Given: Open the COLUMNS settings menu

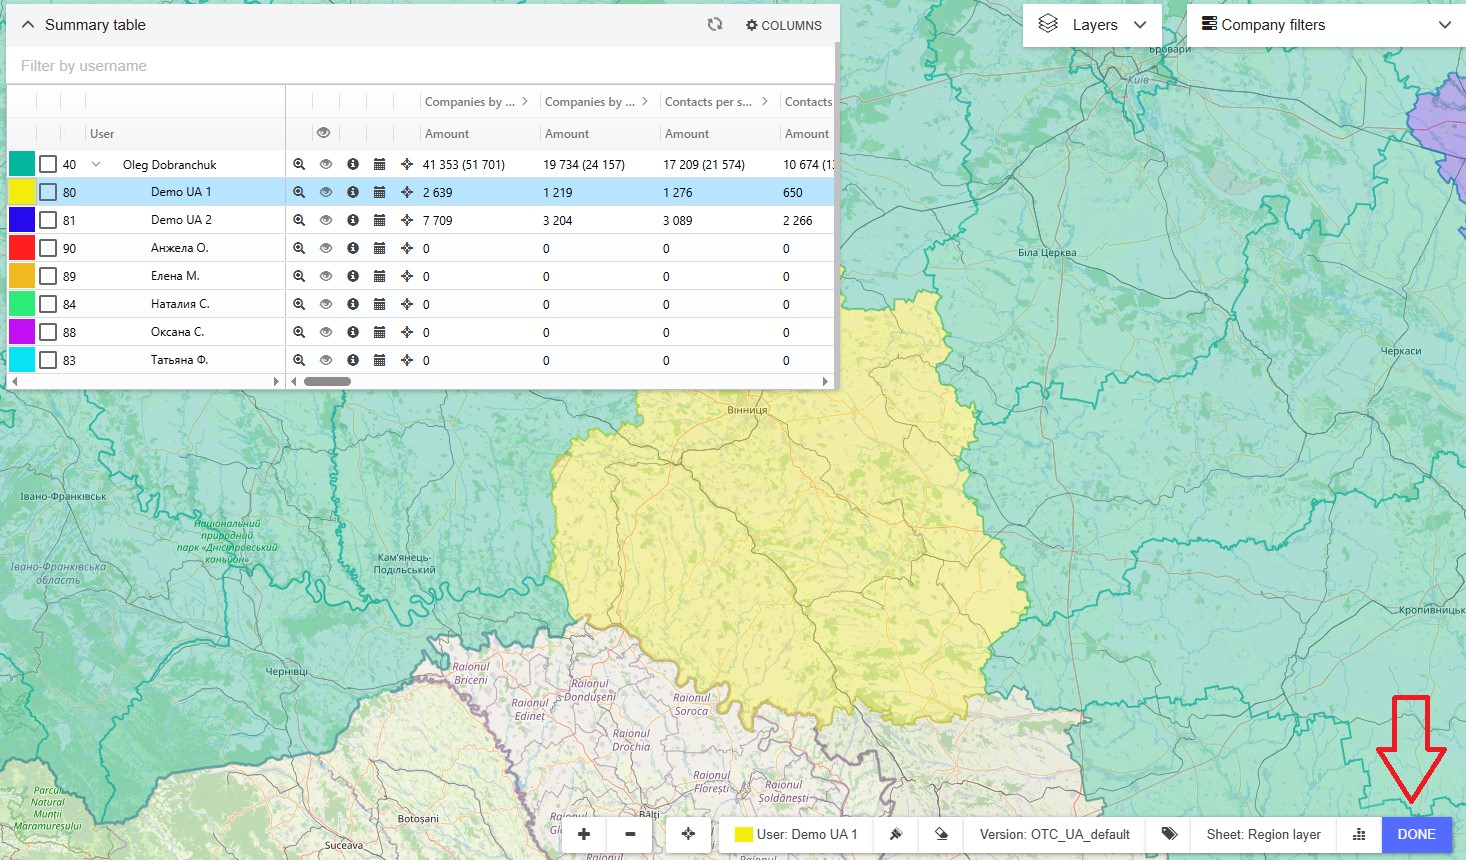Looking at the screenshot, I should (784, 25).
